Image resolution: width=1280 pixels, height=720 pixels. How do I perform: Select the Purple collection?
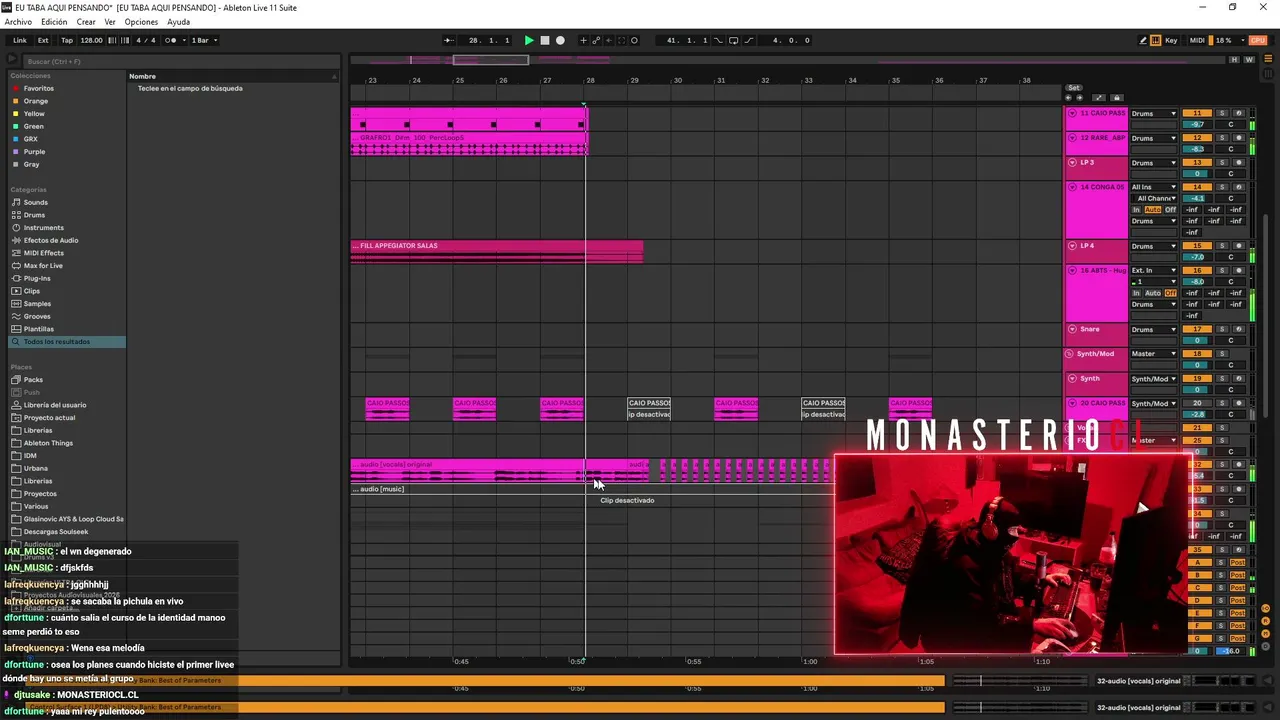35,152
